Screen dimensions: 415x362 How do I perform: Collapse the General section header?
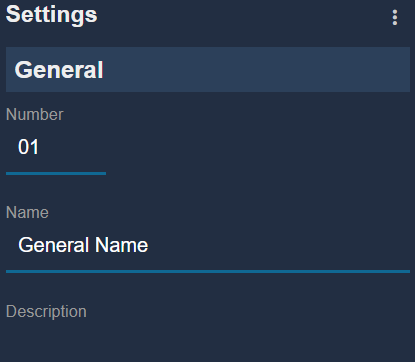tap(208, 69)
